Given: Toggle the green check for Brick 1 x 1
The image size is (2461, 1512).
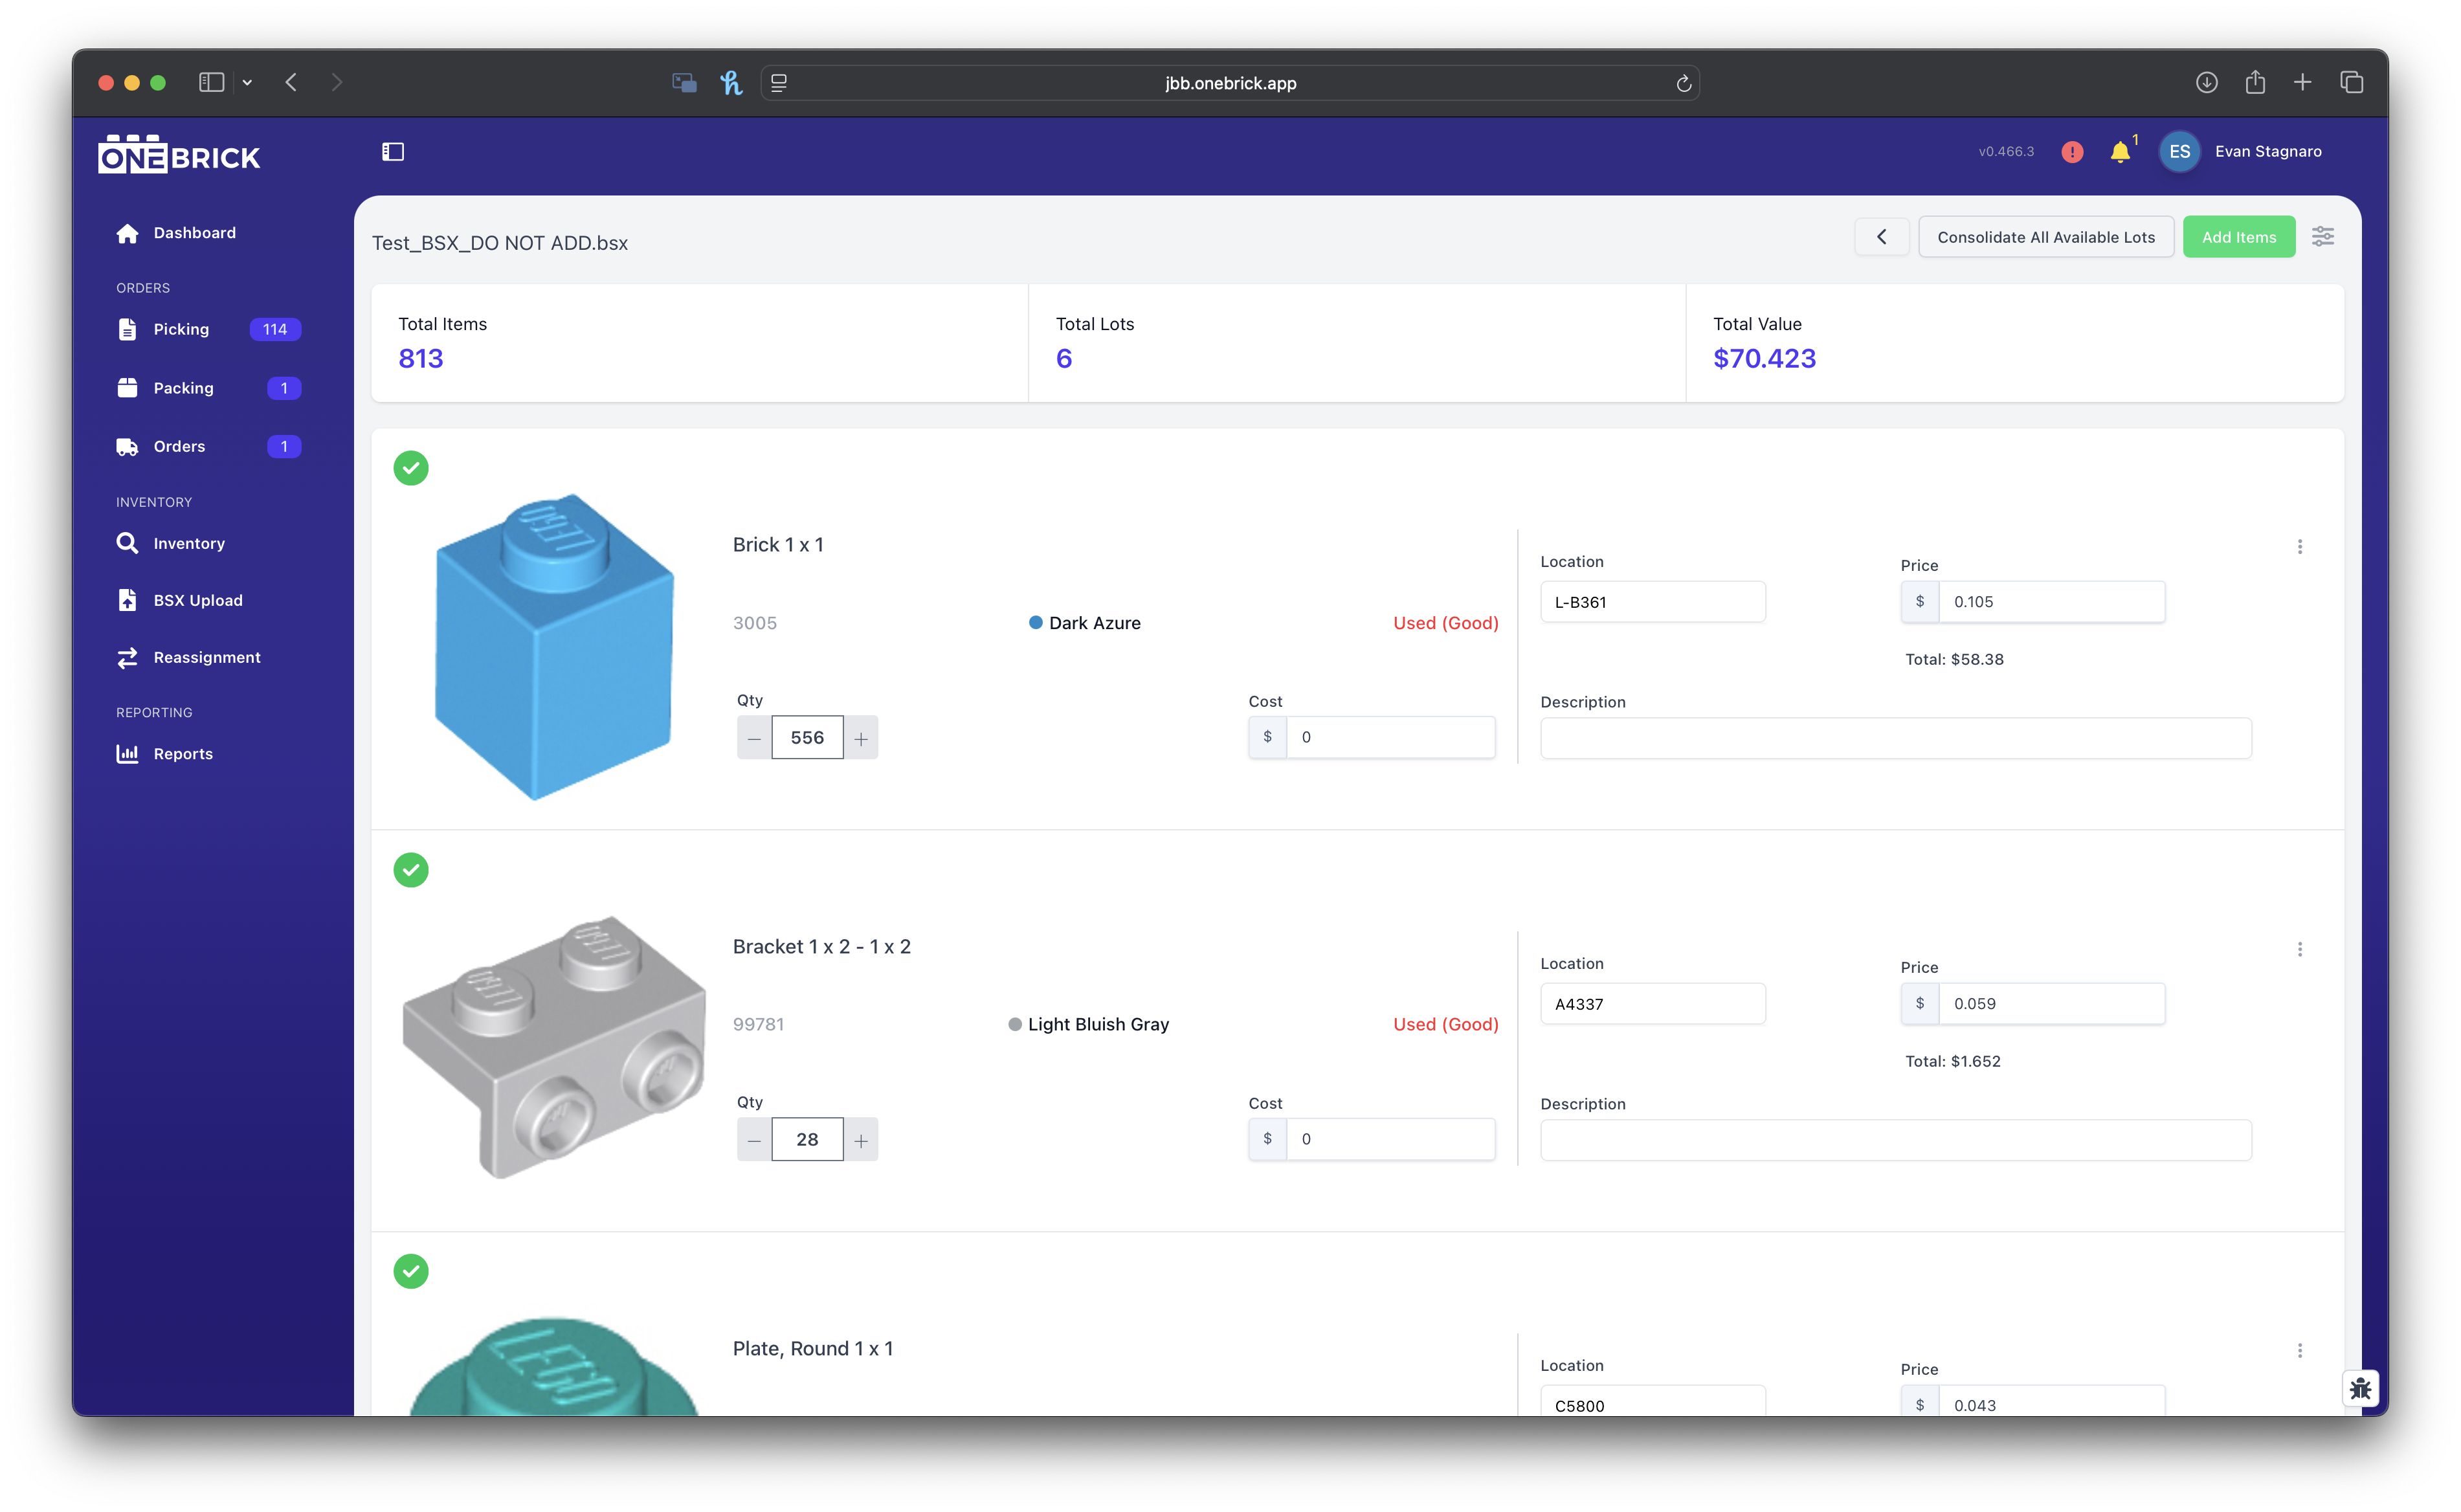Looking at the screenshot, I should (x=411, y=468).
